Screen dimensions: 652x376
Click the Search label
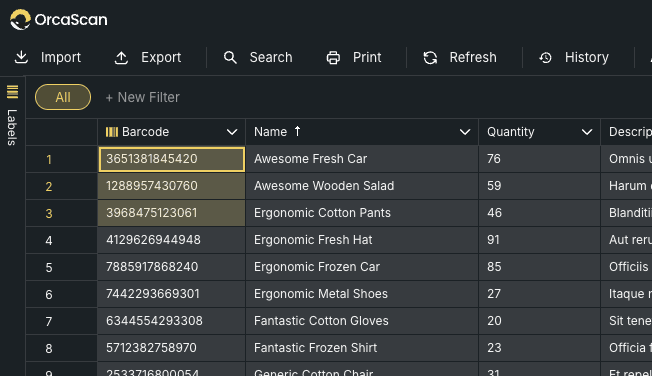[x=271, y=57]
